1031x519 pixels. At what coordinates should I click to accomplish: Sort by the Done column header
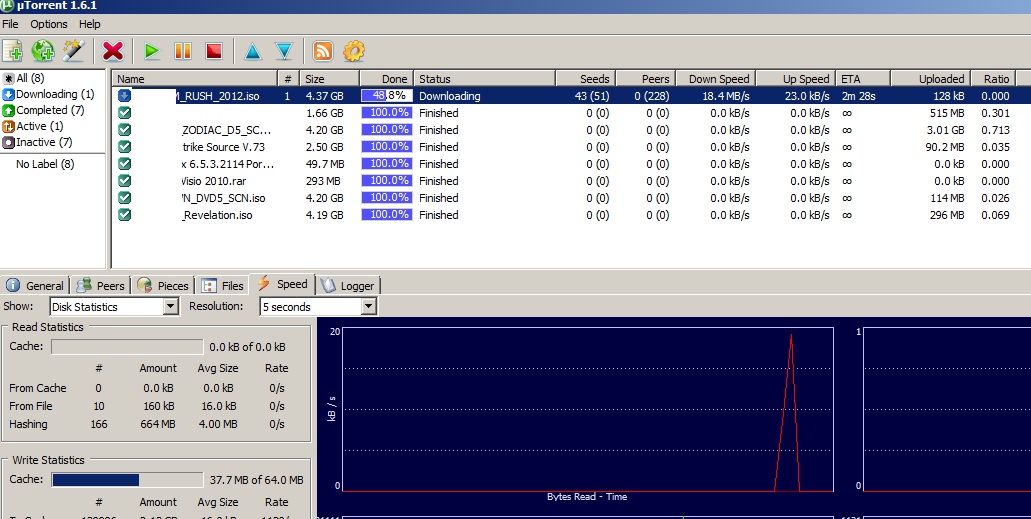coord(387,78)
